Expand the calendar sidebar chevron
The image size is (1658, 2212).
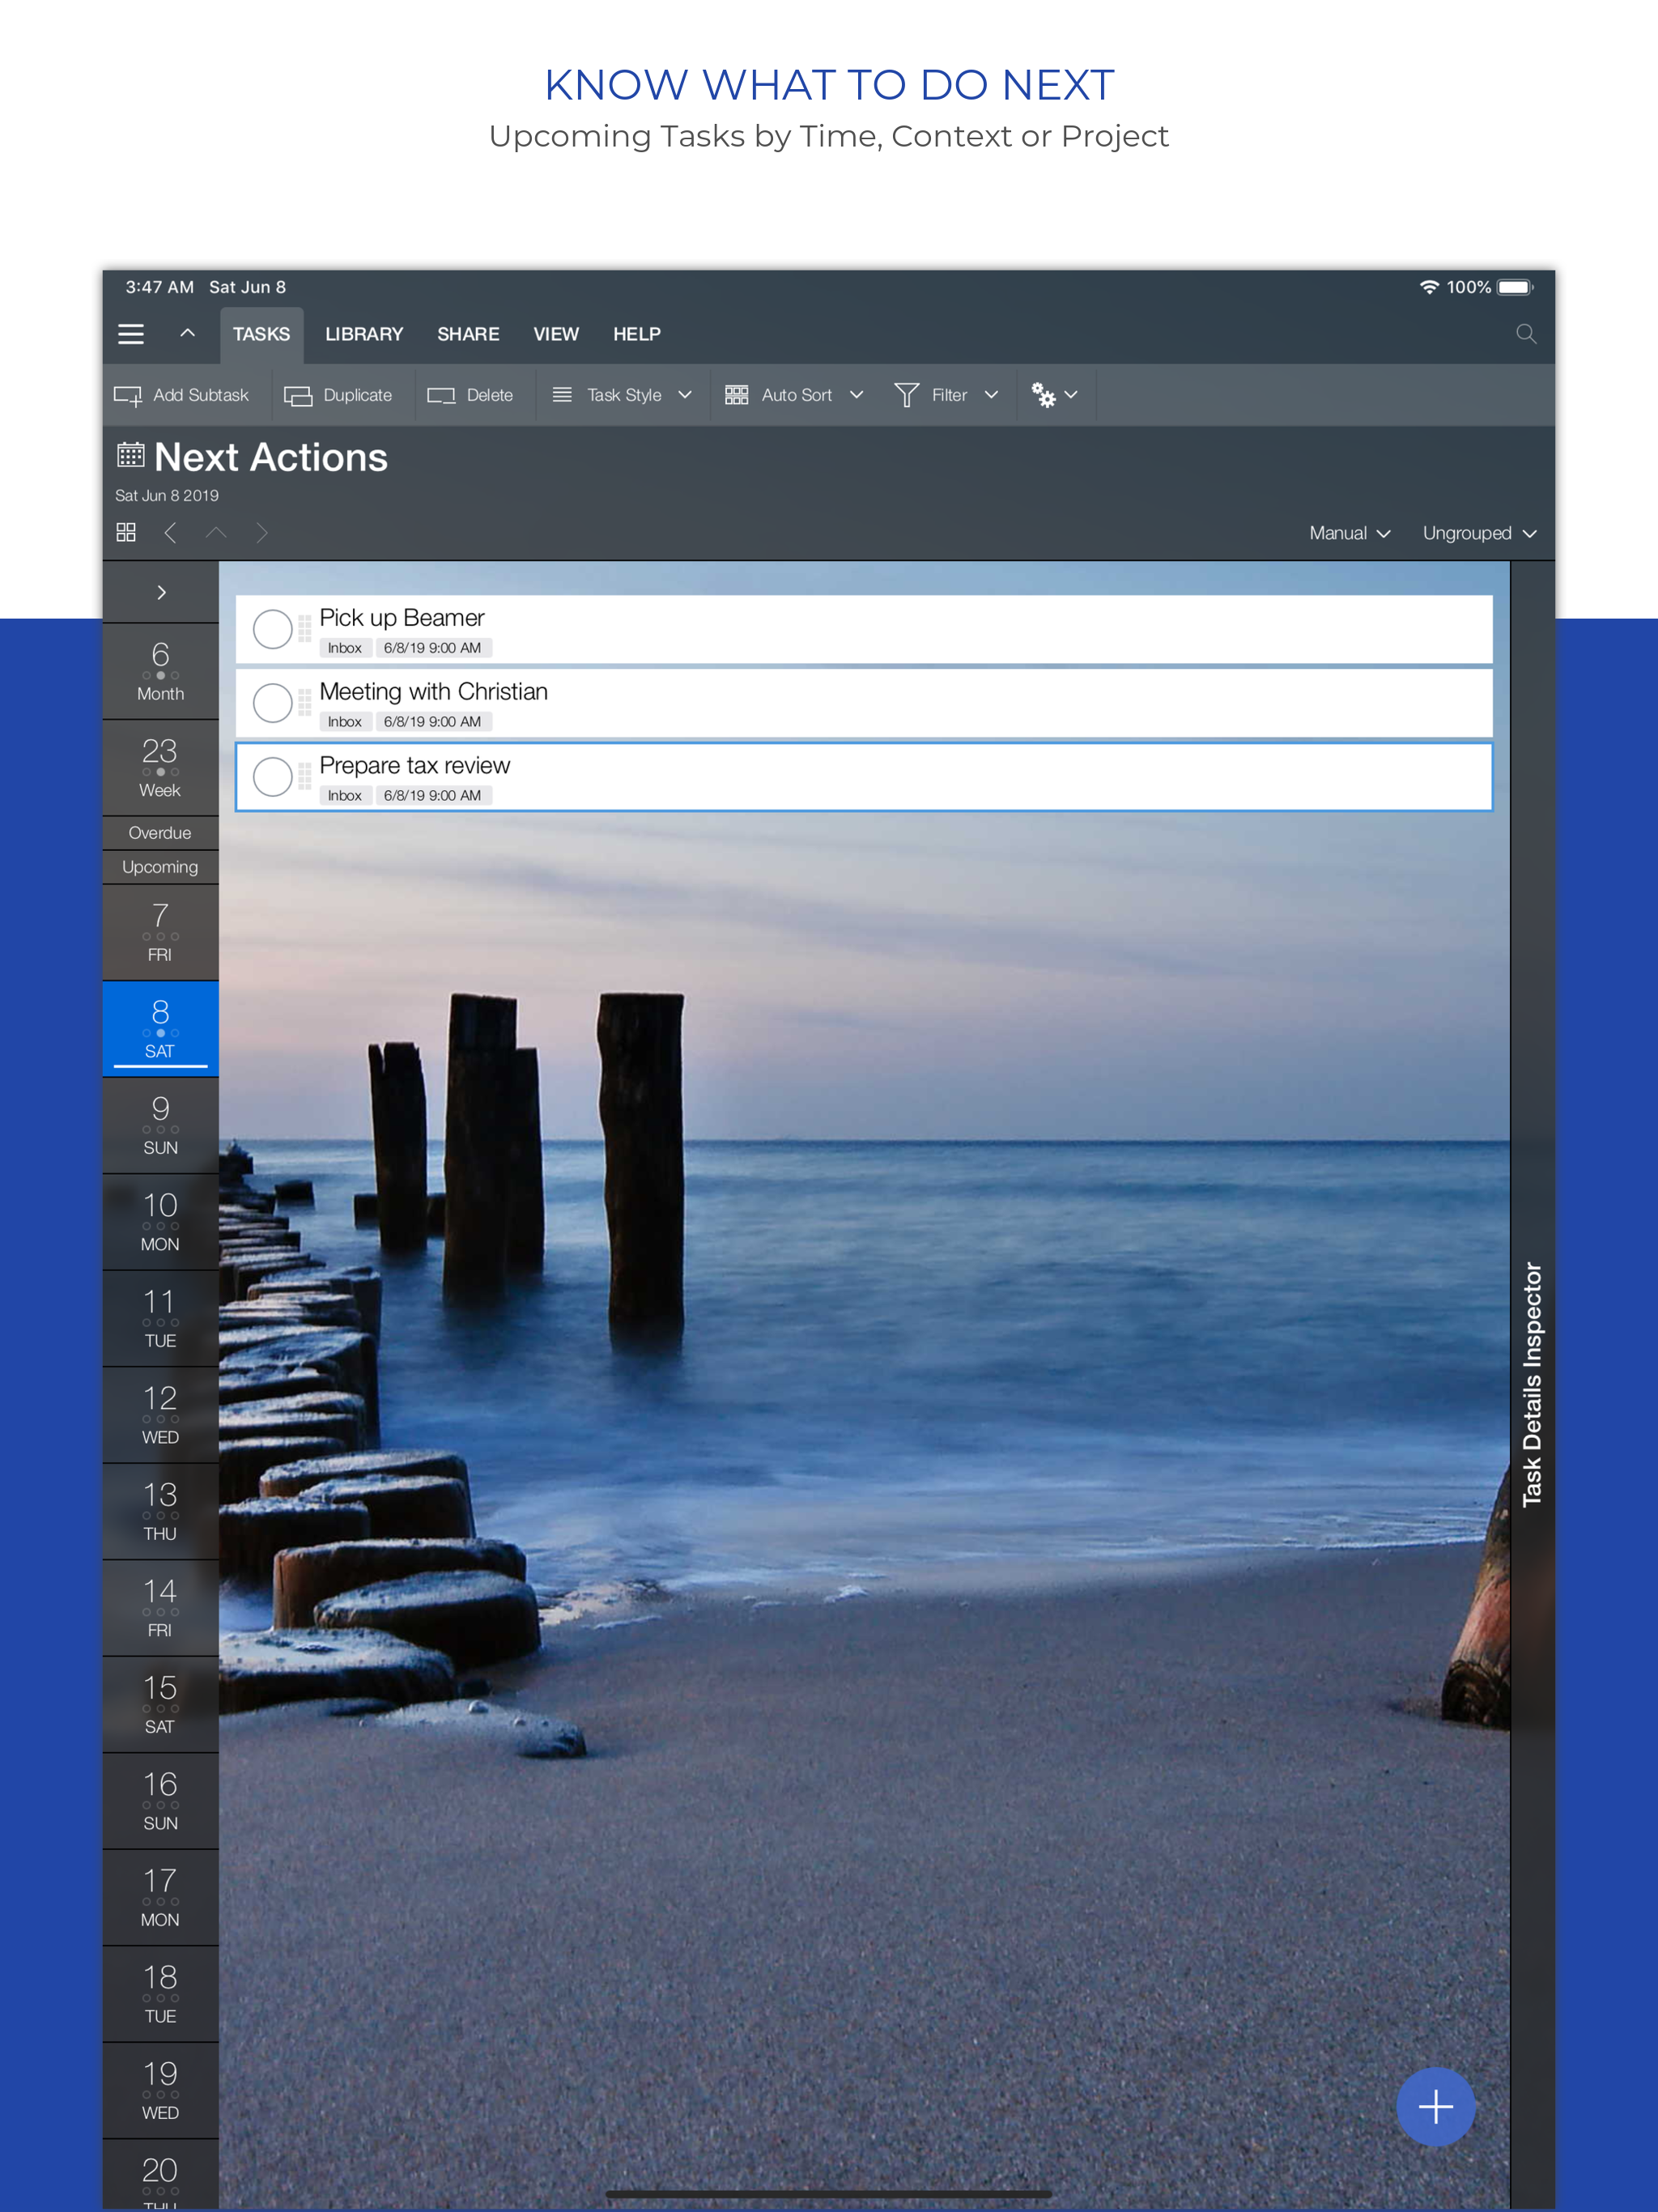pos(161,593)
